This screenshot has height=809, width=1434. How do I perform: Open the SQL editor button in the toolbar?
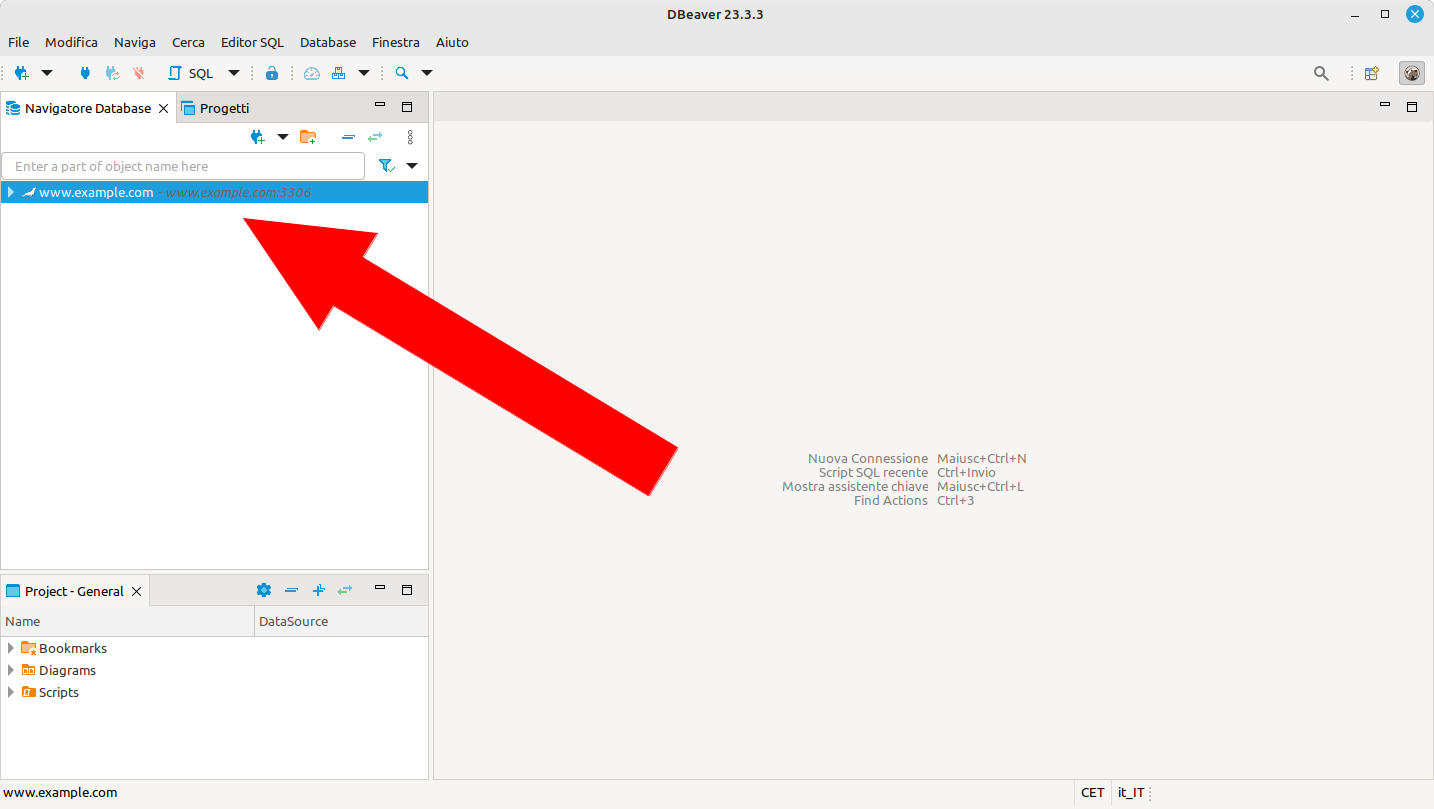tap(191, 73)
